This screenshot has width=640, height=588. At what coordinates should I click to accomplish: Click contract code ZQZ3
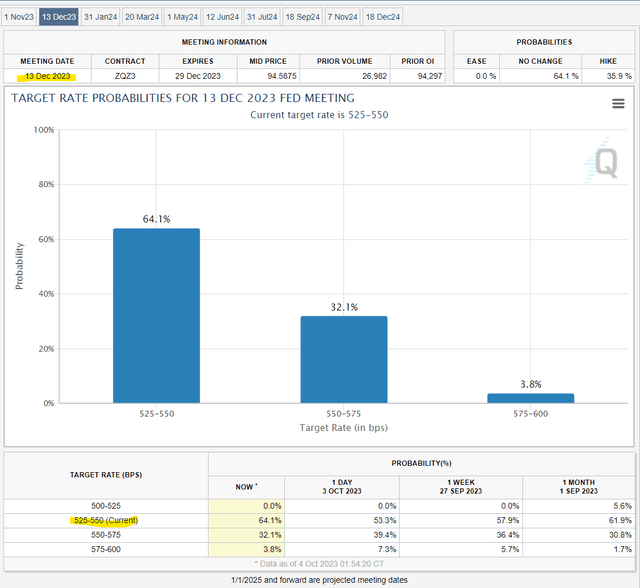click(125, 76)
